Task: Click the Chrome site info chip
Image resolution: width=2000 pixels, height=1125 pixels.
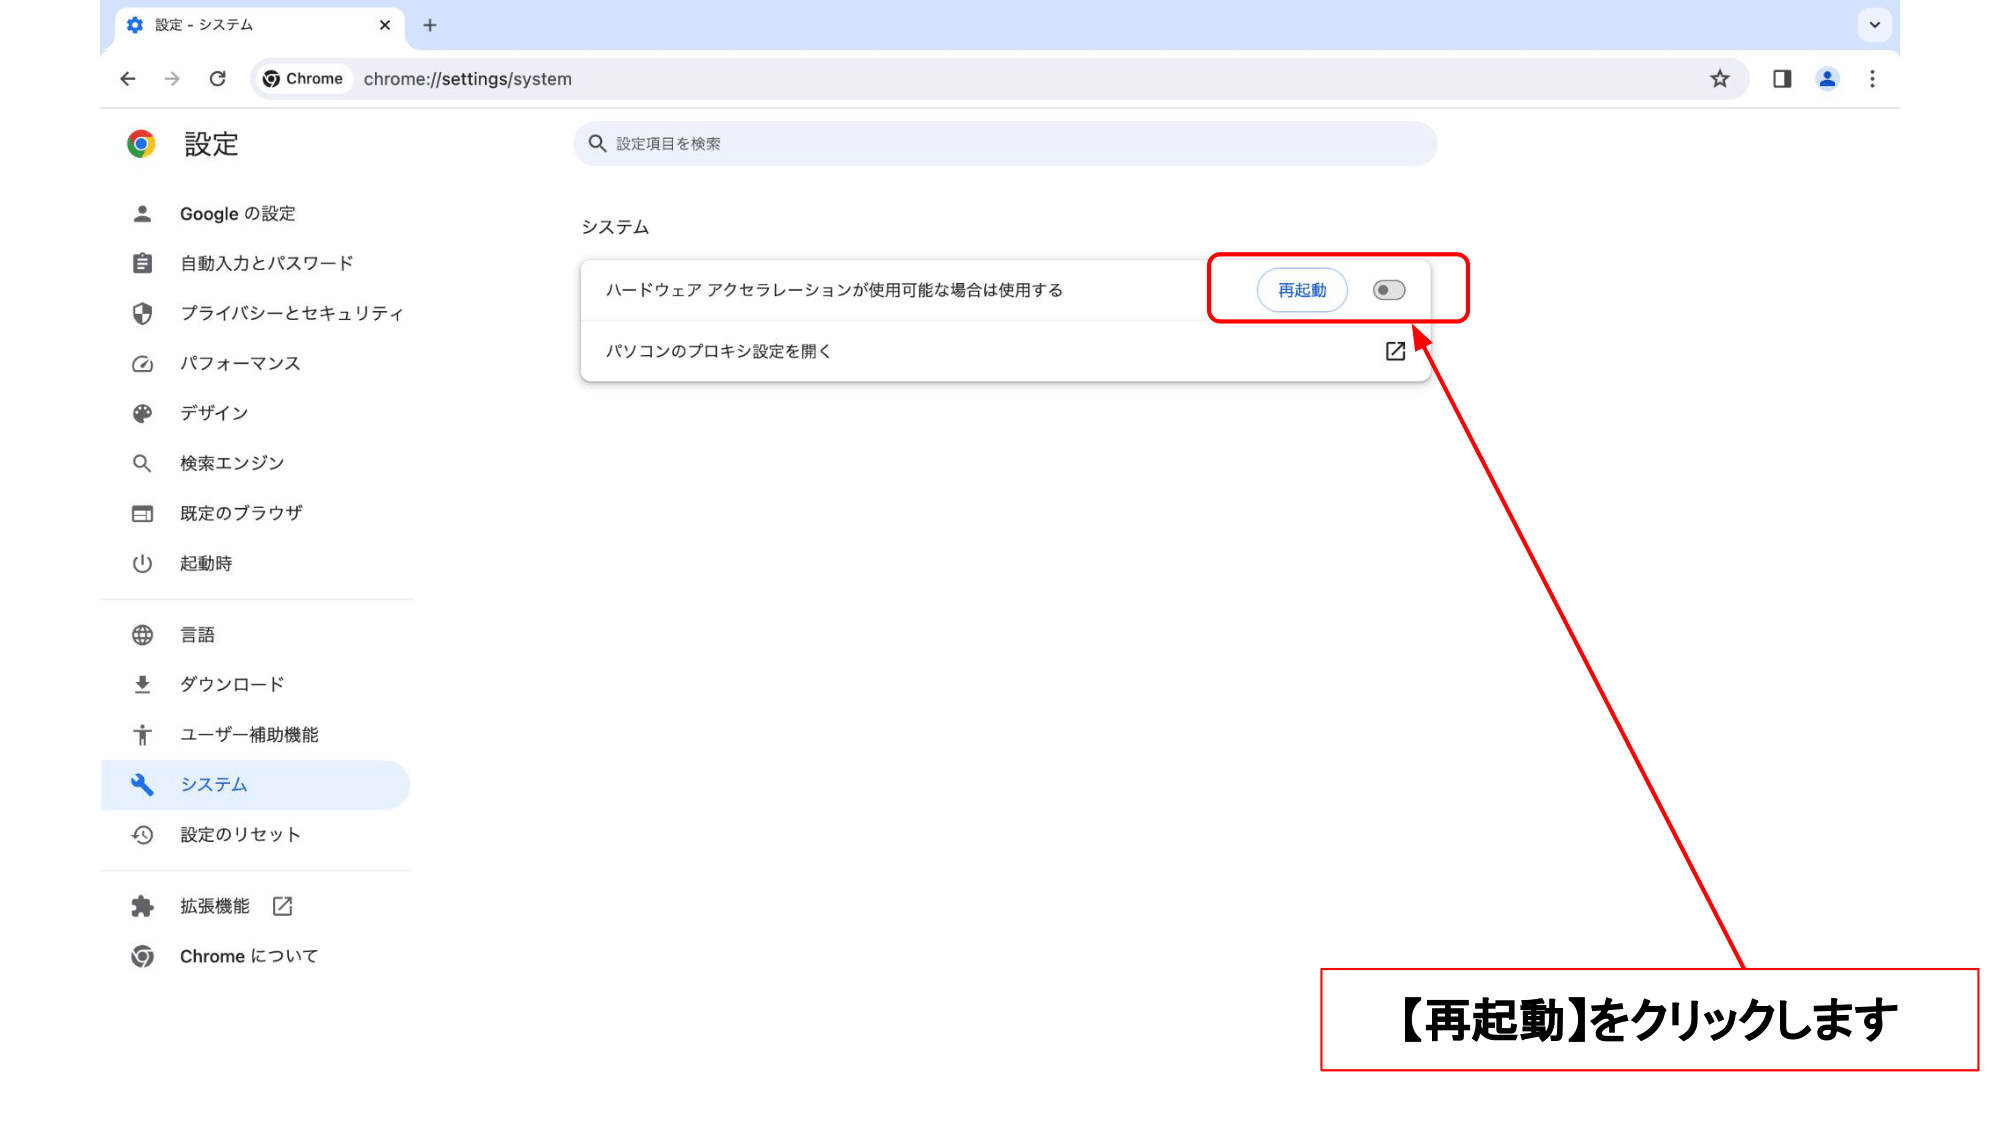Action: 303,79
